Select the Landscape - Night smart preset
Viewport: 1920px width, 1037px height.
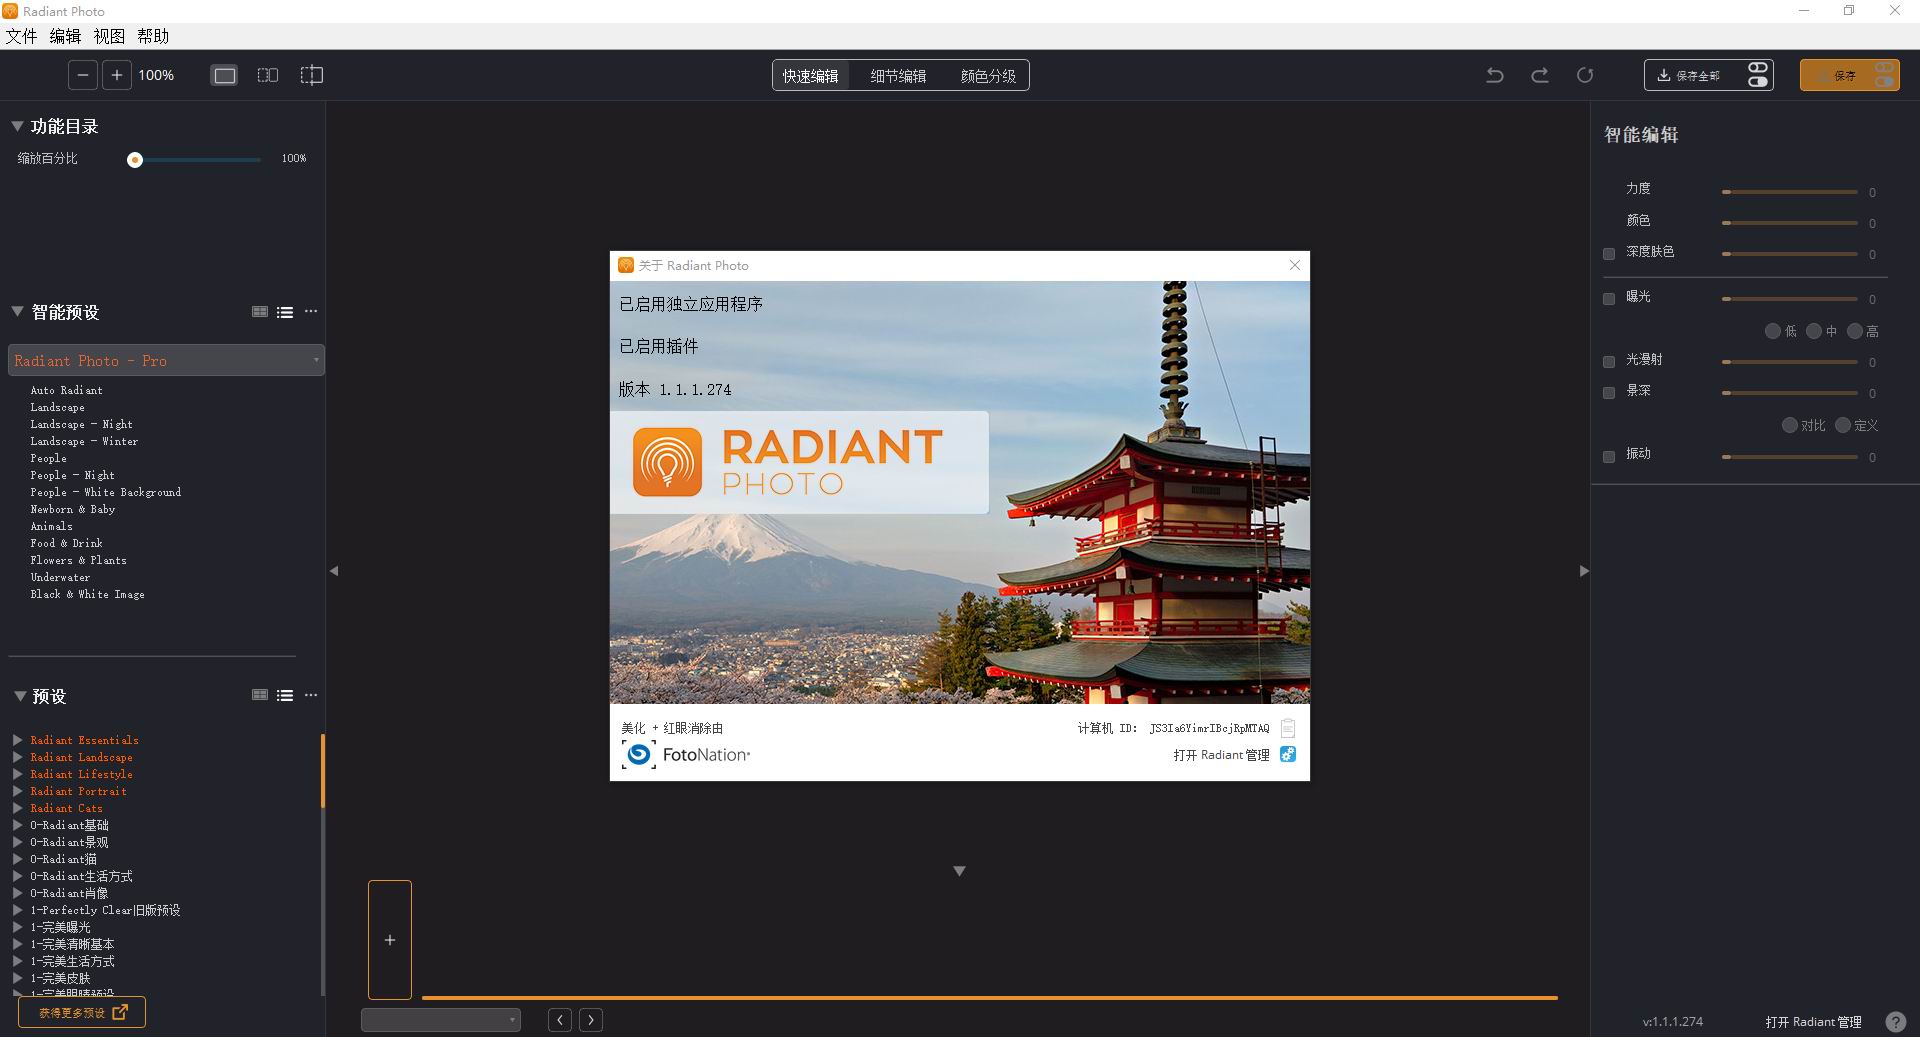tap(81, 424)
